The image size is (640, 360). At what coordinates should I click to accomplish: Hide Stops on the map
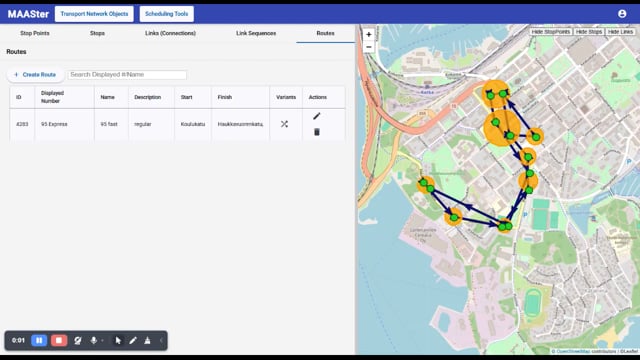click(x=589, y=32)
